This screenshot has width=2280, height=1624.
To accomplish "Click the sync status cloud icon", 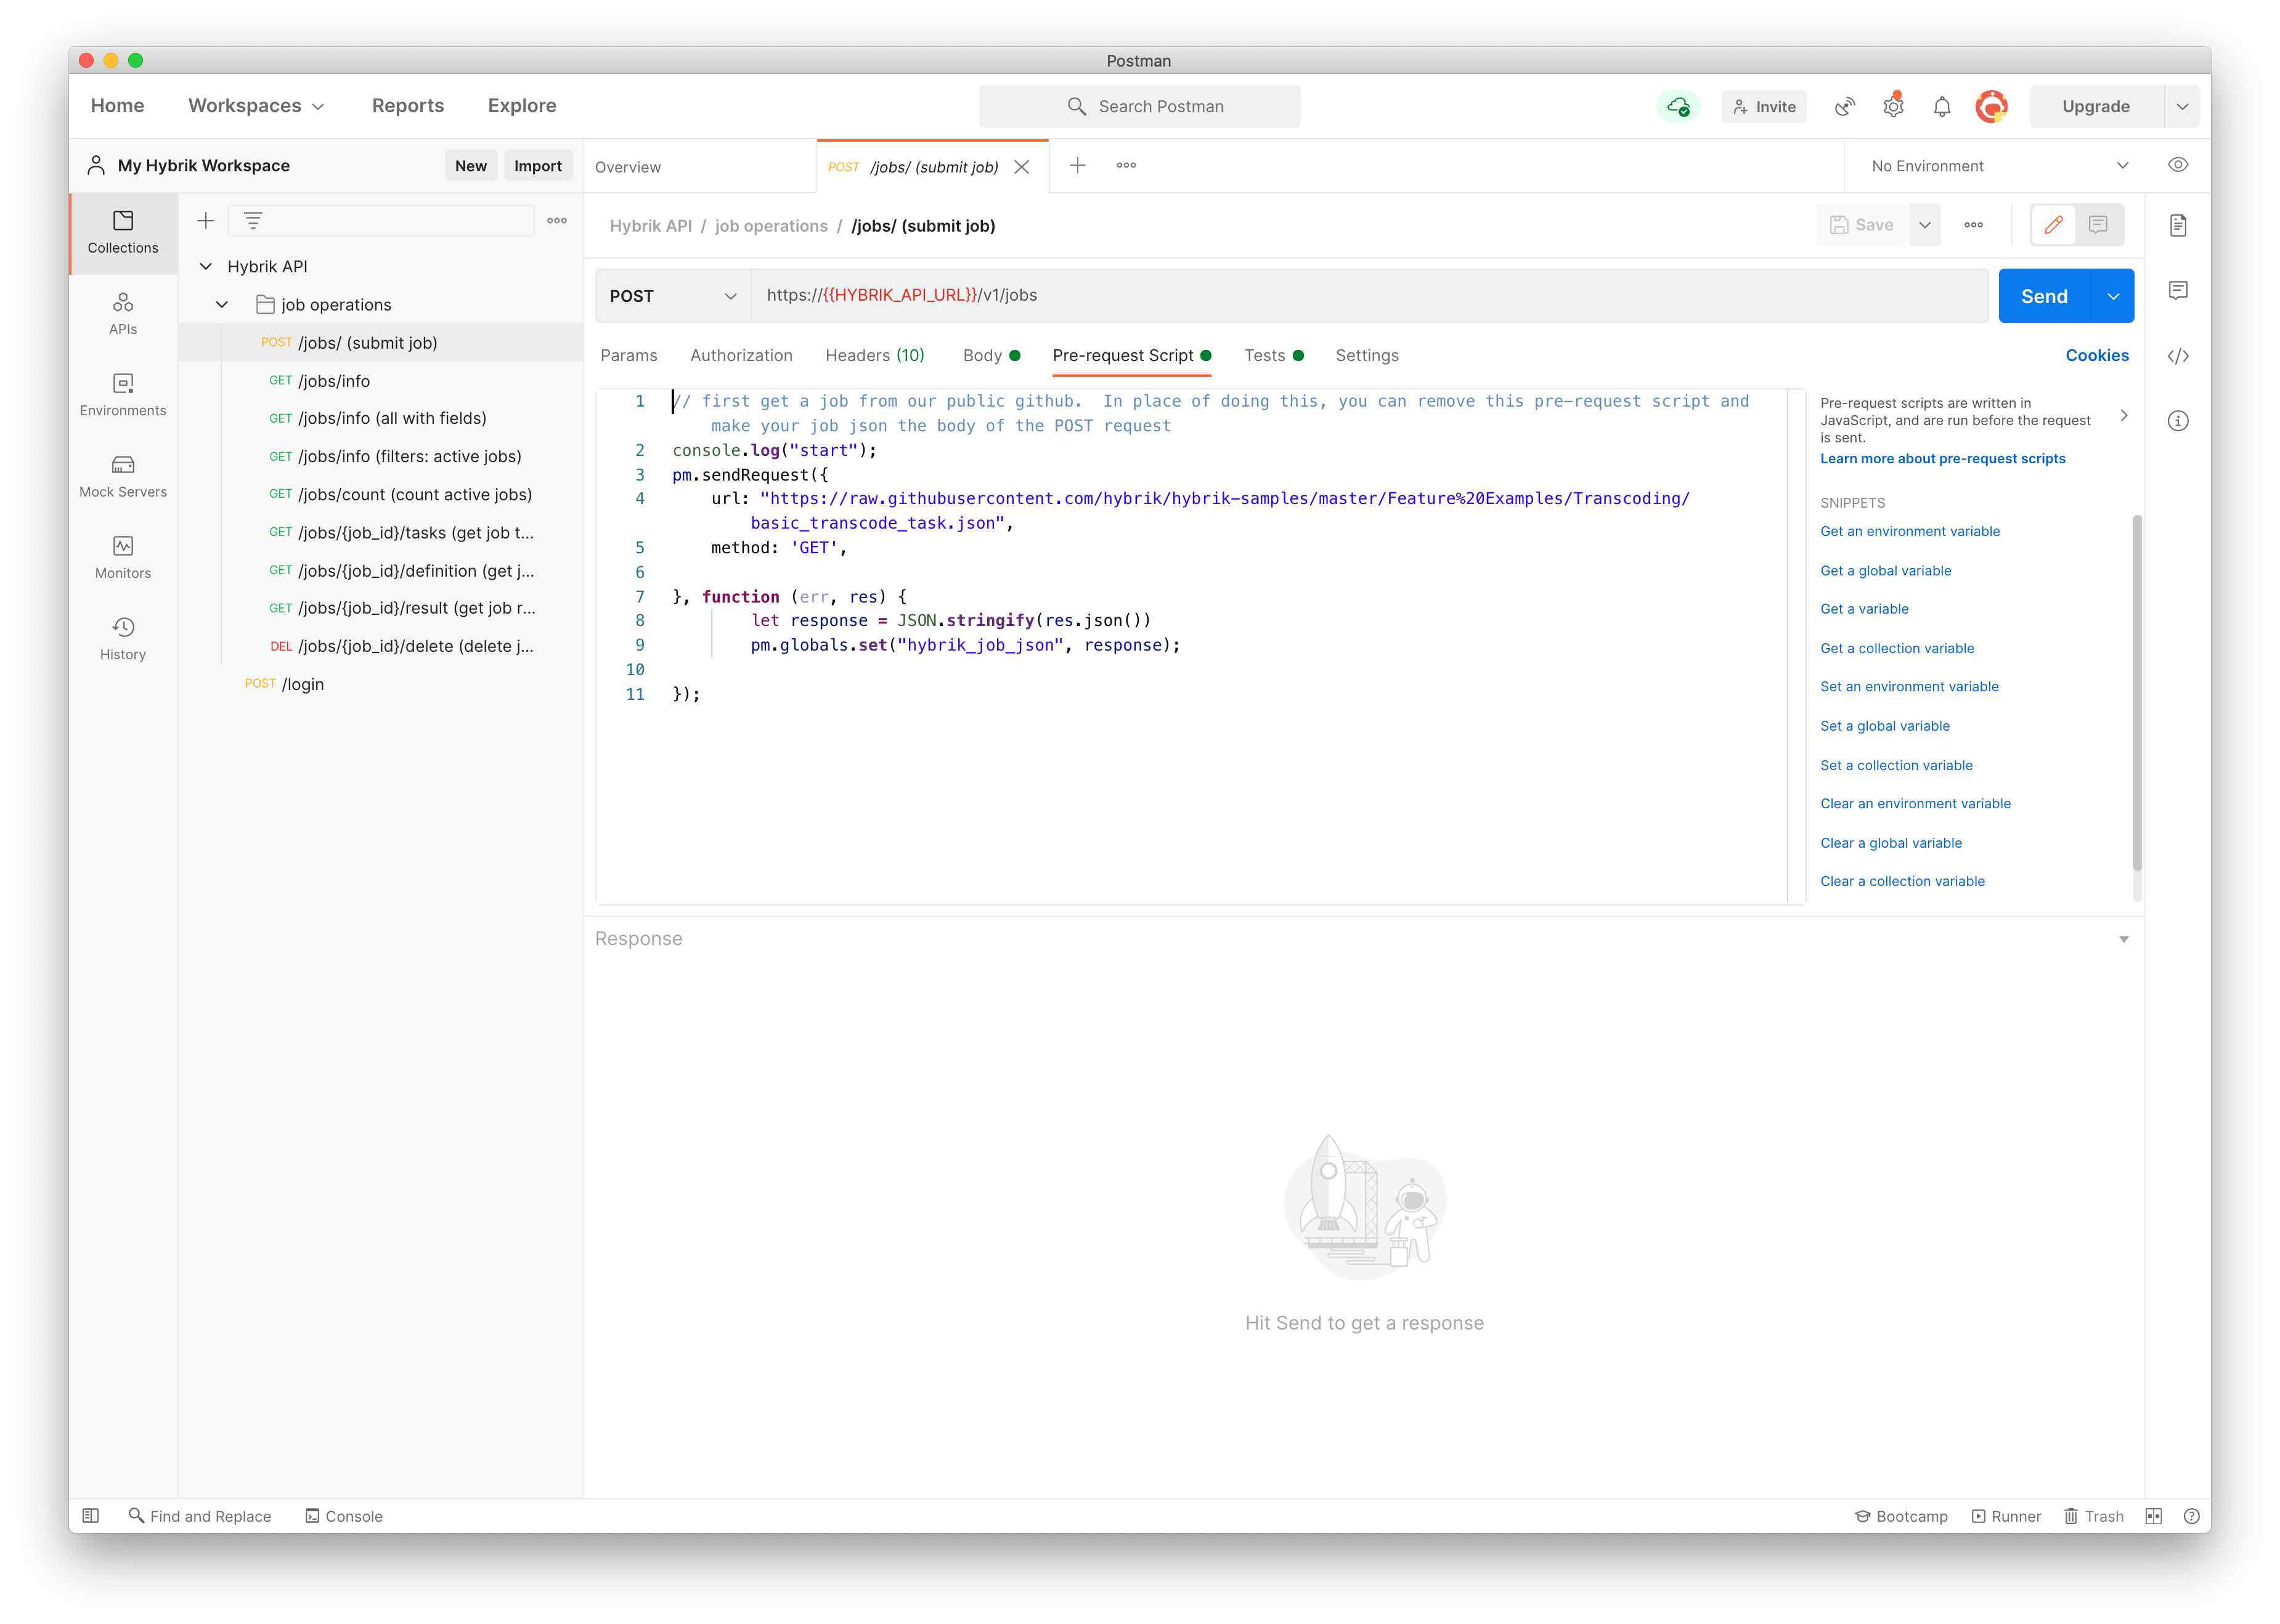I will (1678, 106).
